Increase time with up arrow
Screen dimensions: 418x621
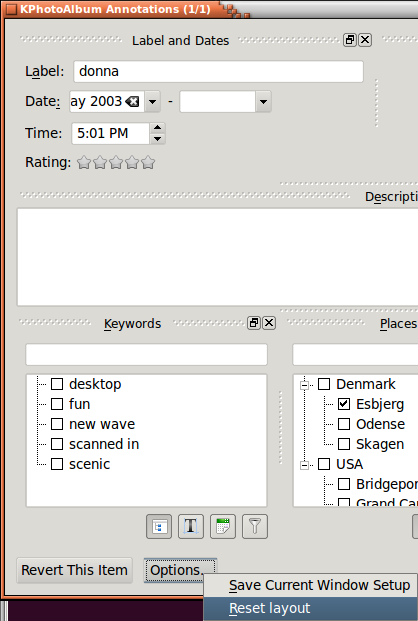click(158, 128)
